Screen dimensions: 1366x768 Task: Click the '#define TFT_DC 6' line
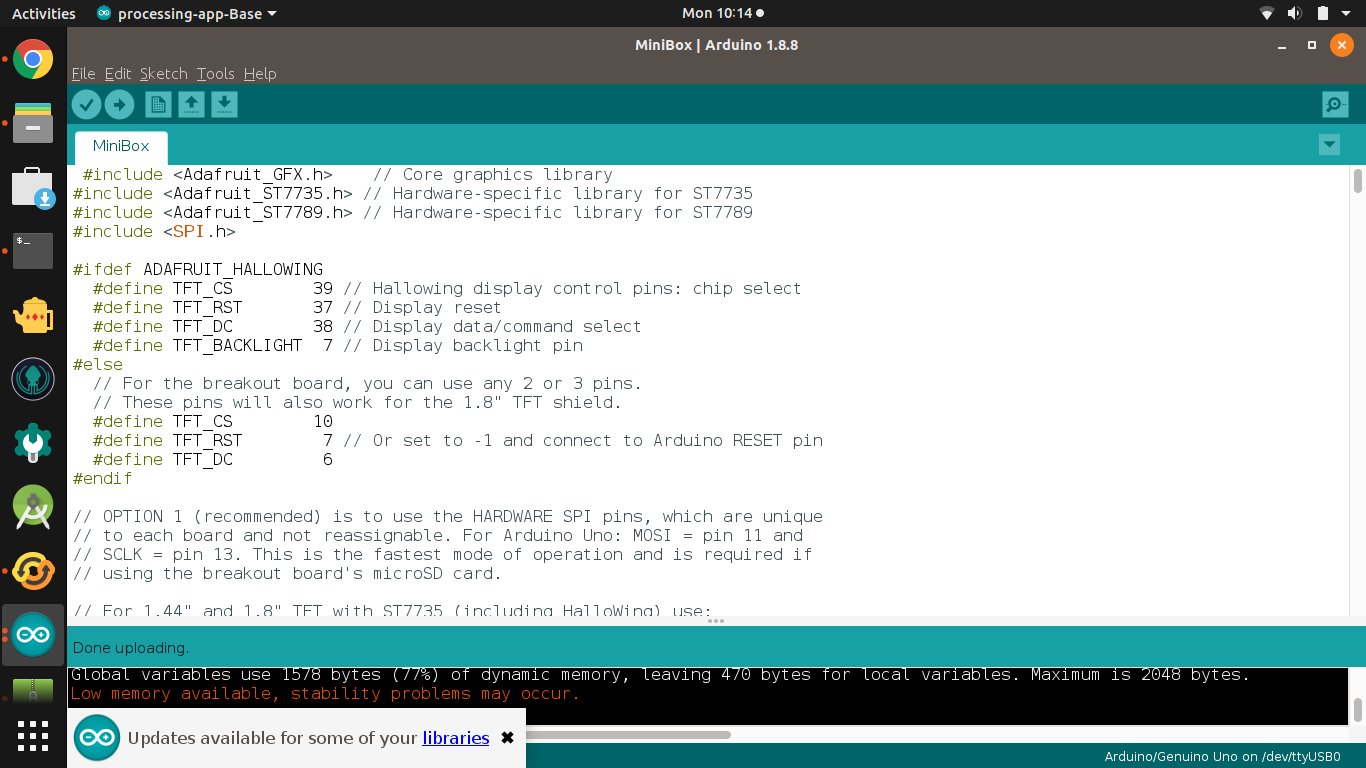click(213, 459)
